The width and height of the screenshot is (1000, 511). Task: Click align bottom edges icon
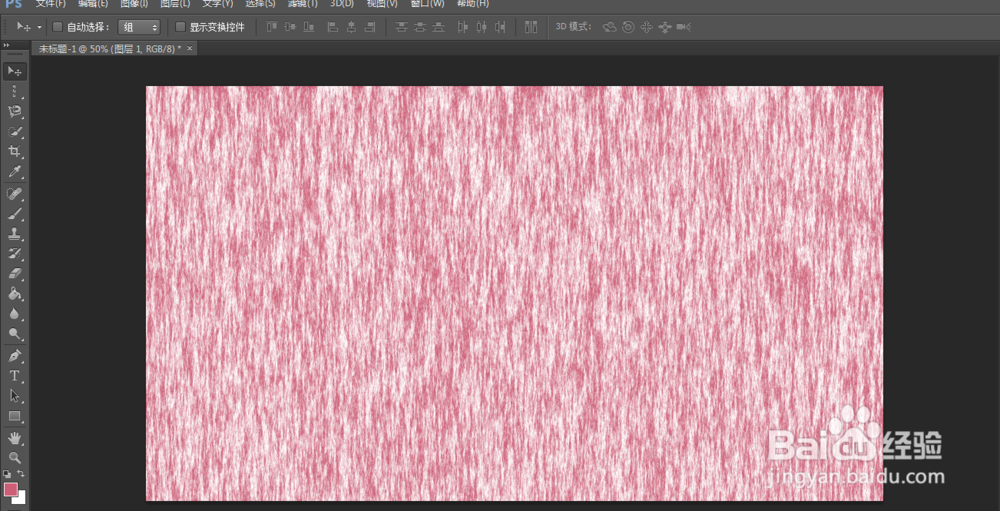[309, 27]
